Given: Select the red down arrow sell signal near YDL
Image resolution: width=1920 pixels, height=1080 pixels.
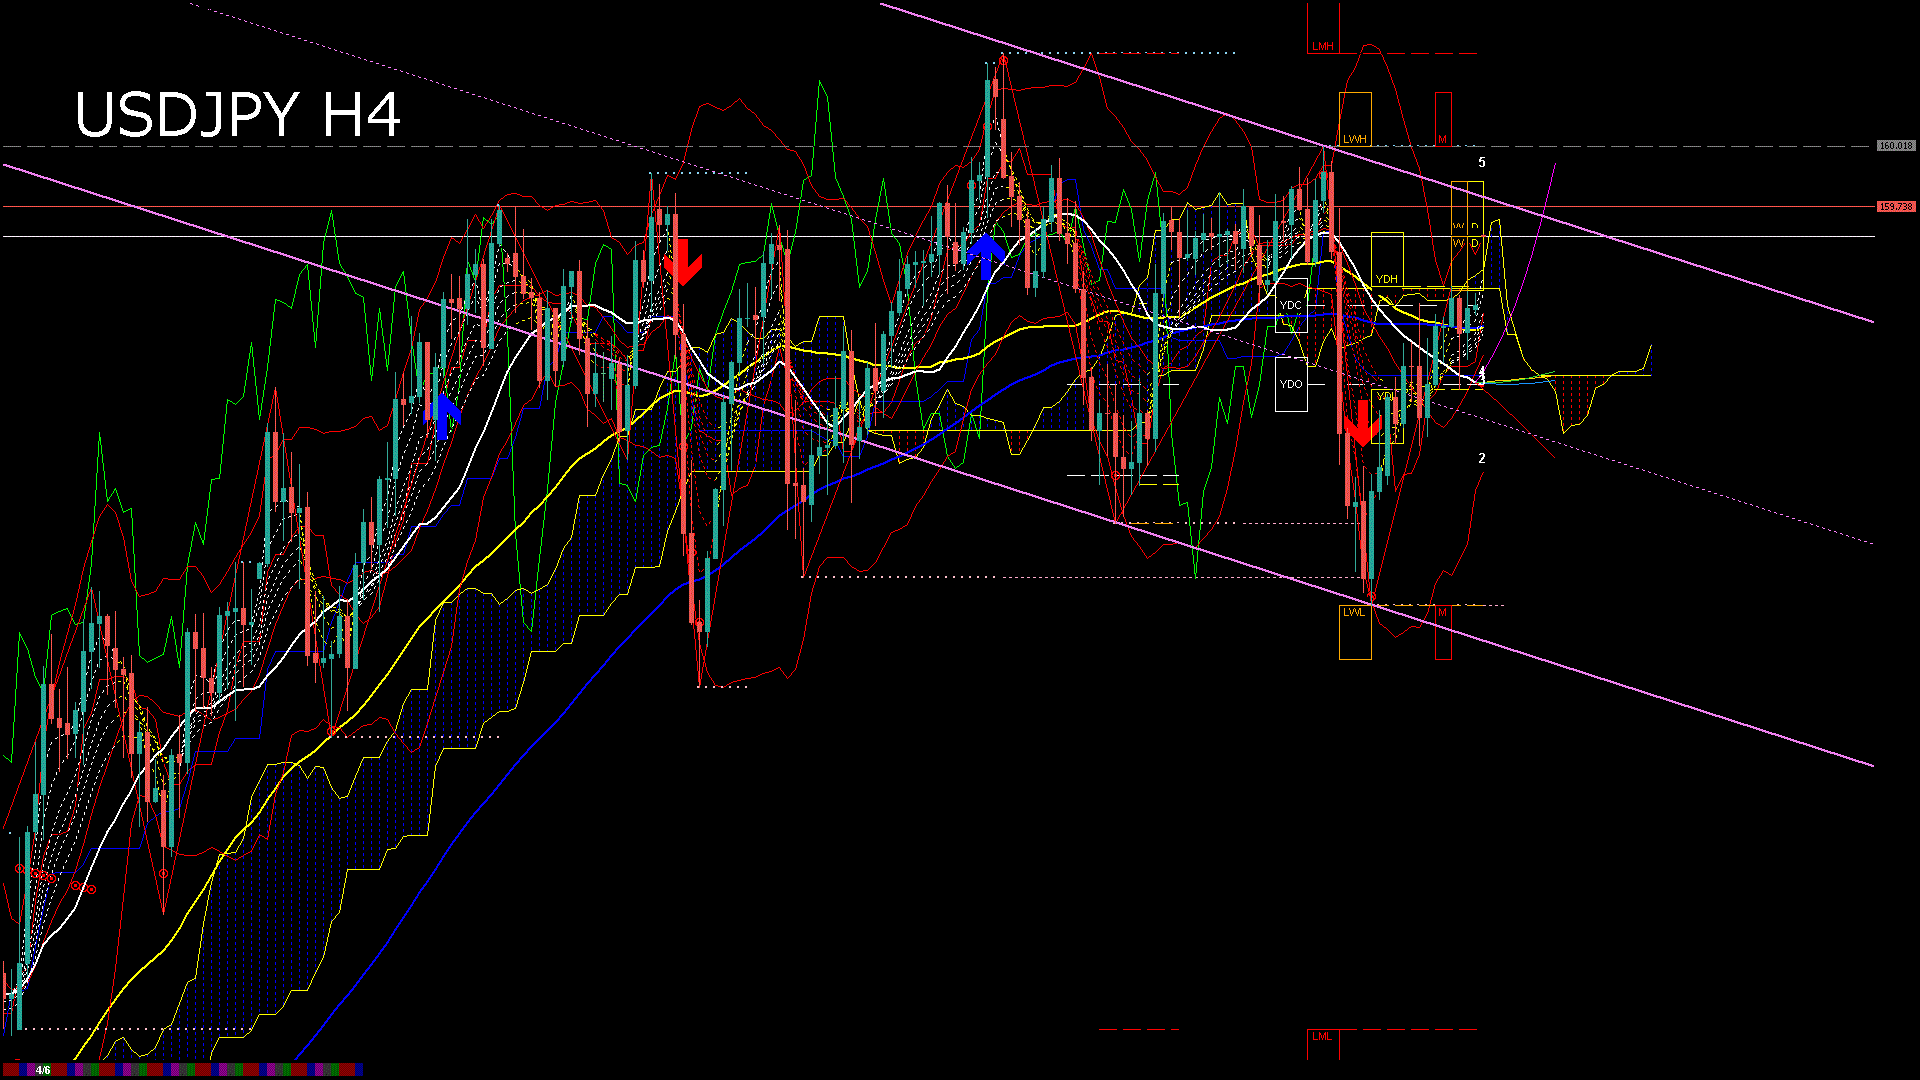Looking at the screenshot, I should [x=1365, y=420].
